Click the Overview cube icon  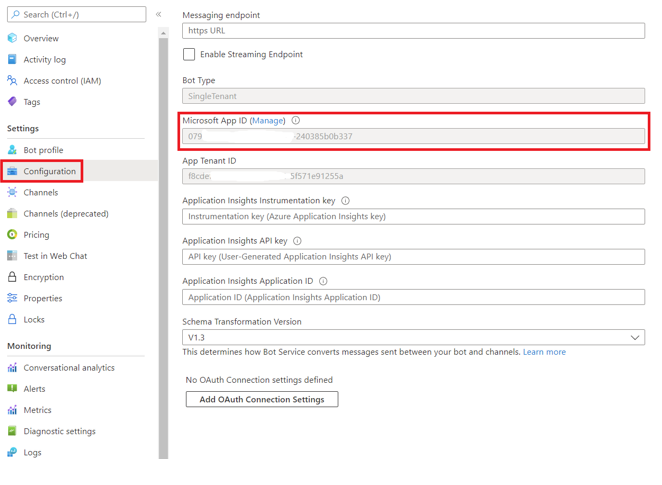(12, 38)
